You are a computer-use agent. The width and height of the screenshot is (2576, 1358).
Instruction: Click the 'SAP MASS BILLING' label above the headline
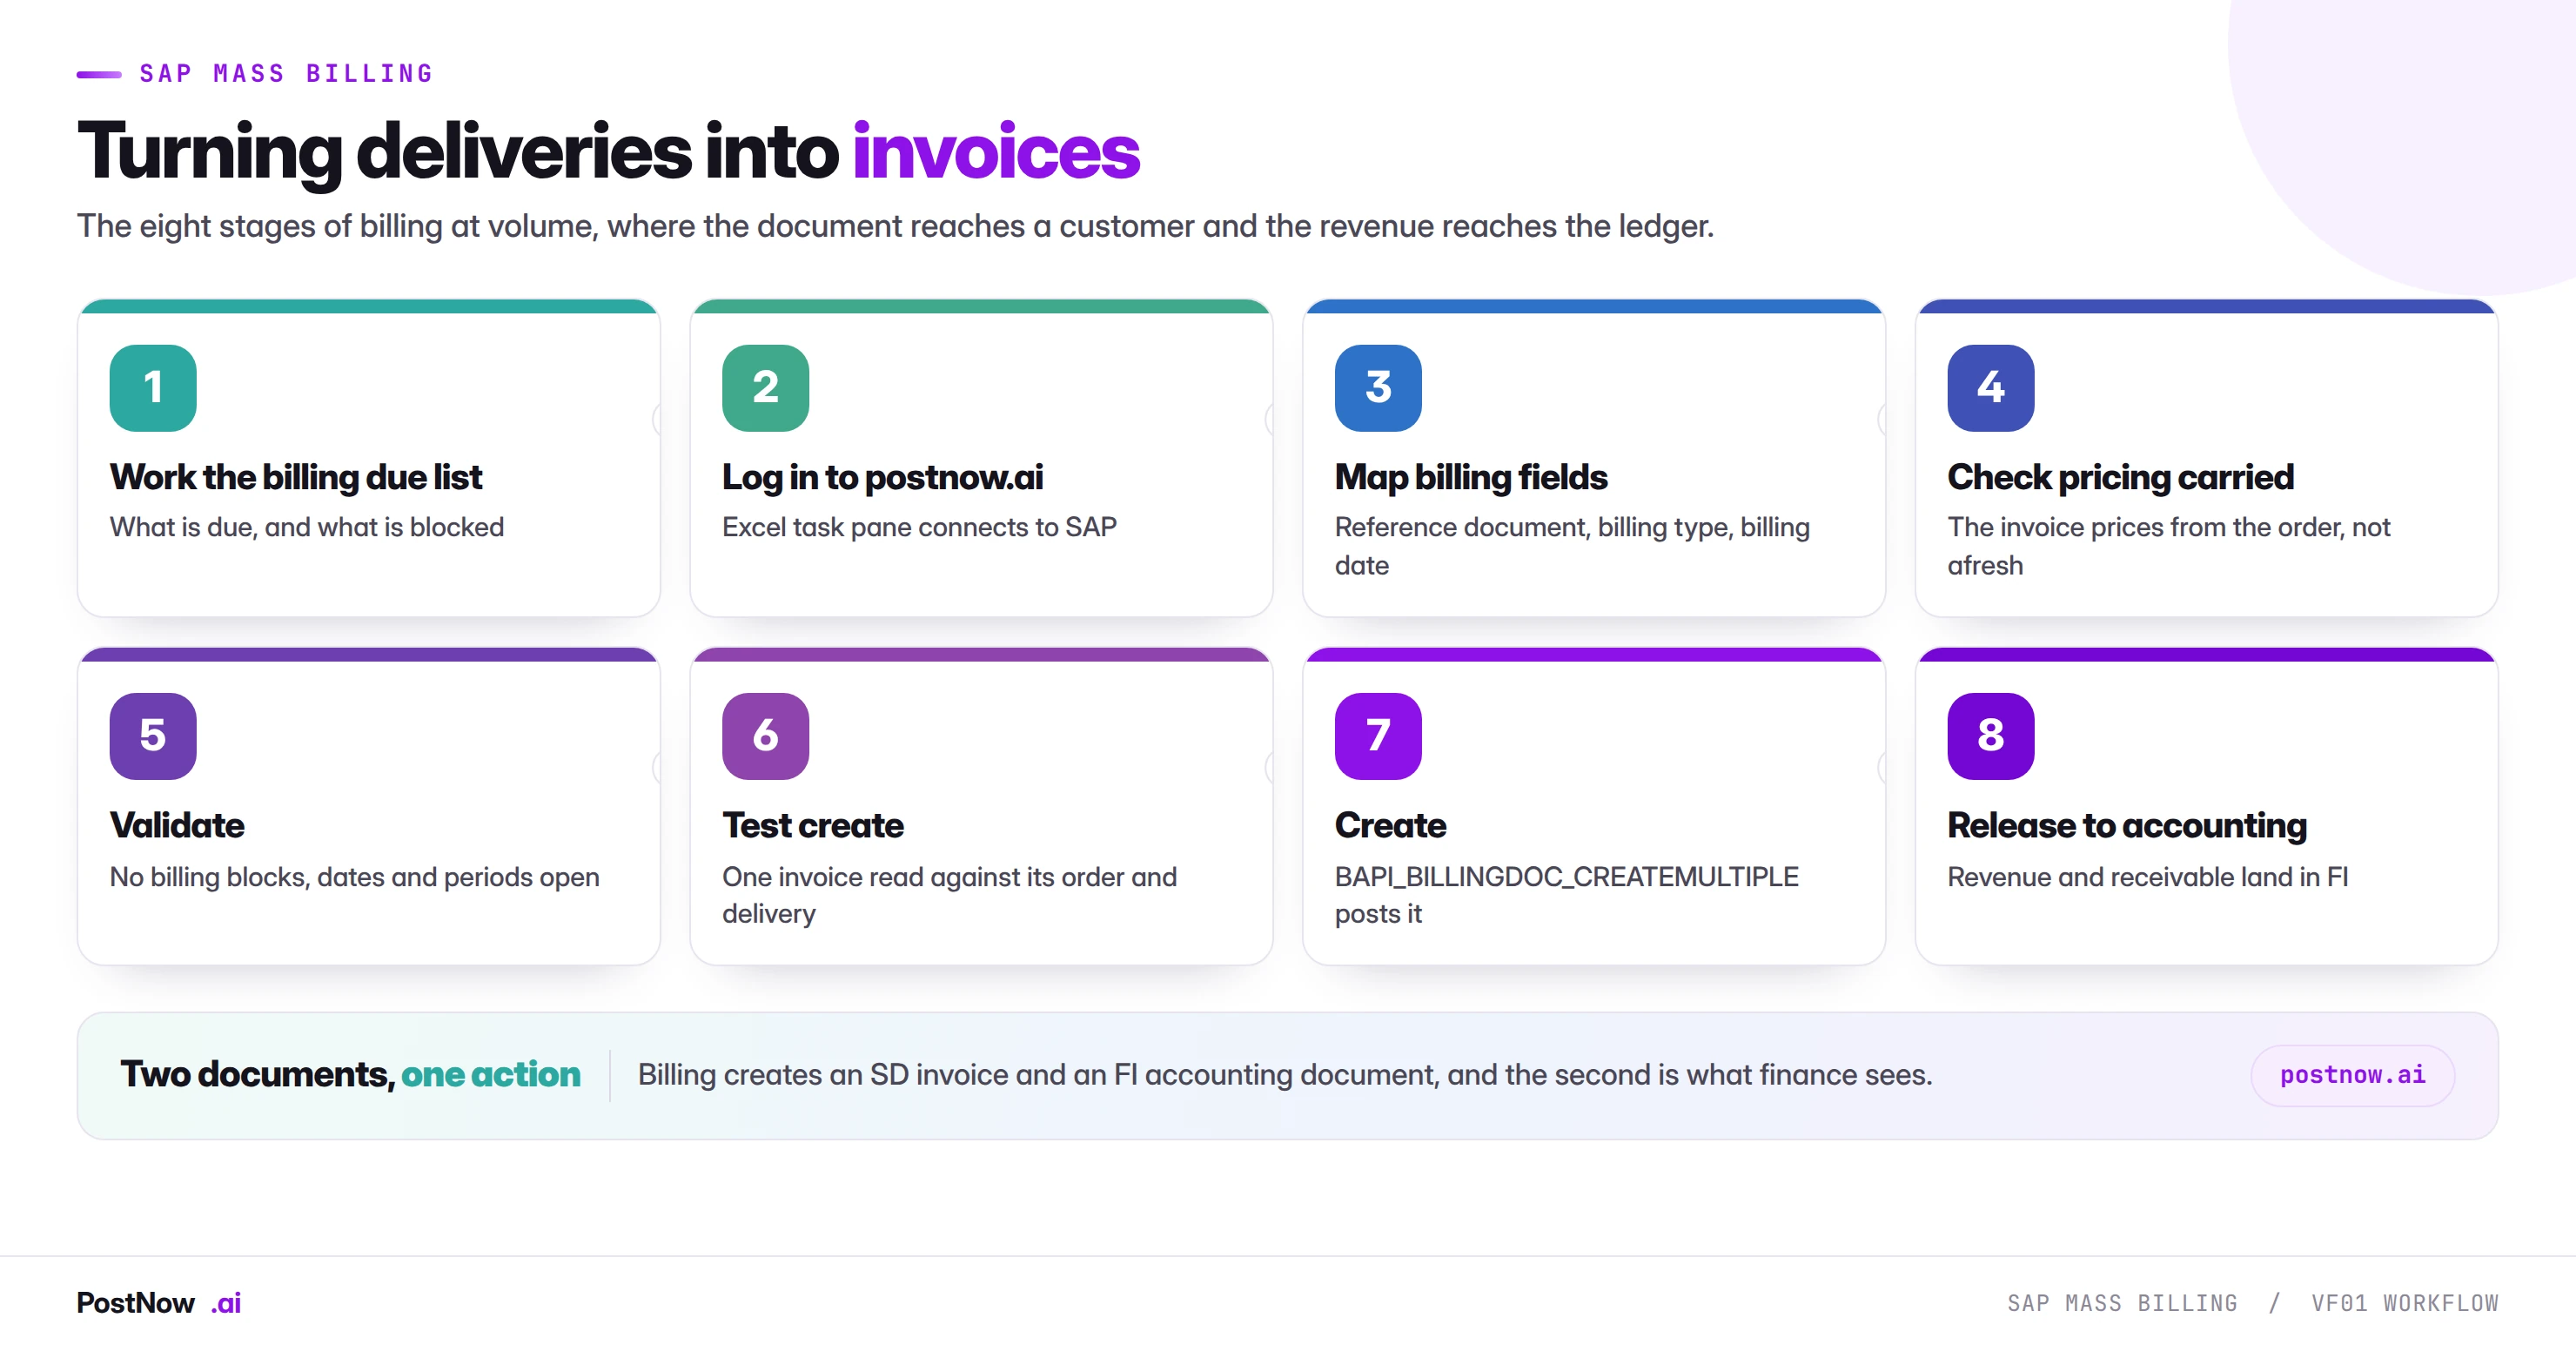coord(286,74)
